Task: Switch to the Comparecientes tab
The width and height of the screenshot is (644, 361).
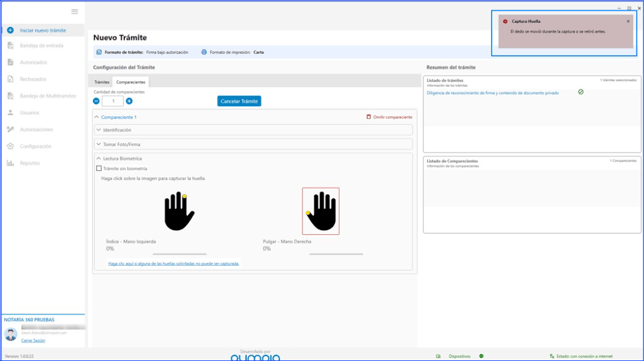Action: (x=131, y=82)
